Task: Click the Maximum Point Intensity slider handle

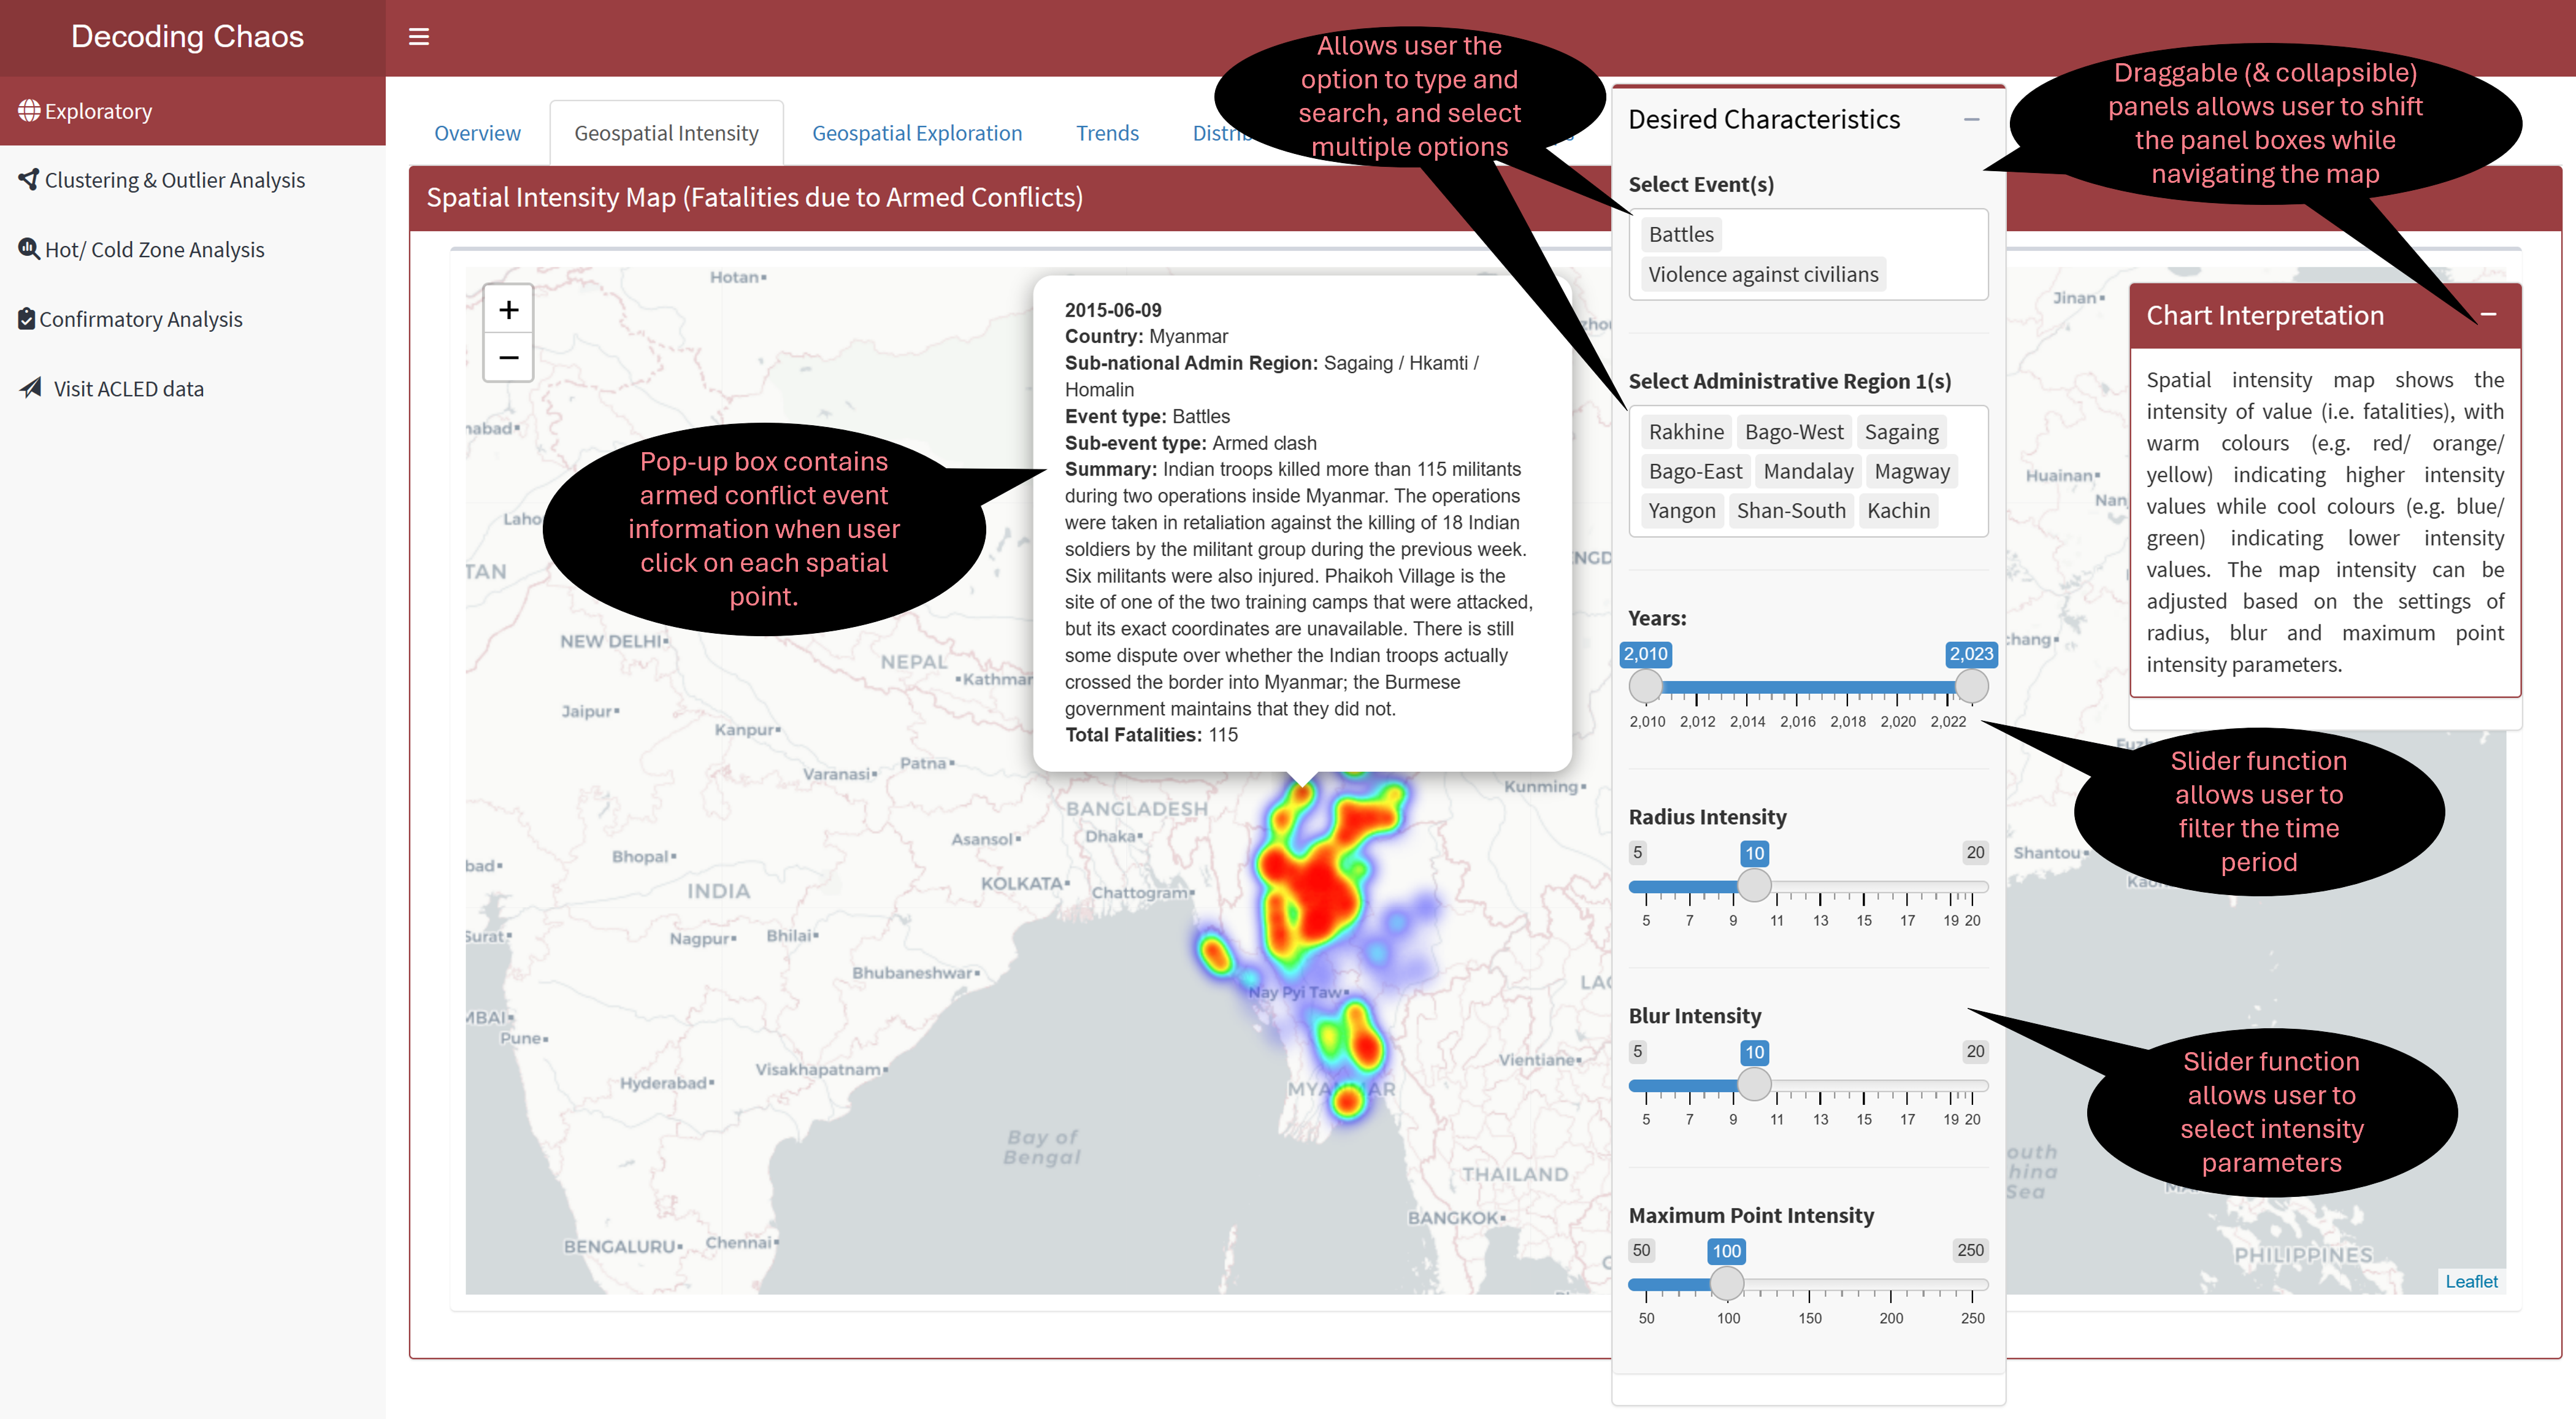Action: tap(1727, 1283)
